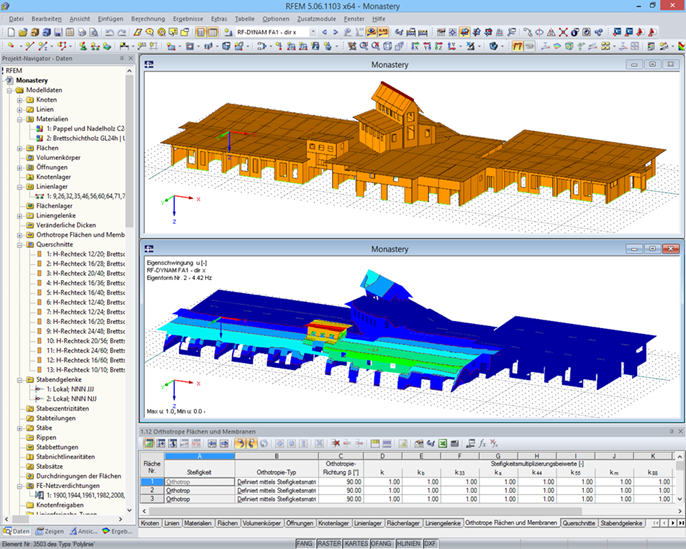Open a model with the folder icon
Screen dimensions: 686x549
click(x=23, y=32)
